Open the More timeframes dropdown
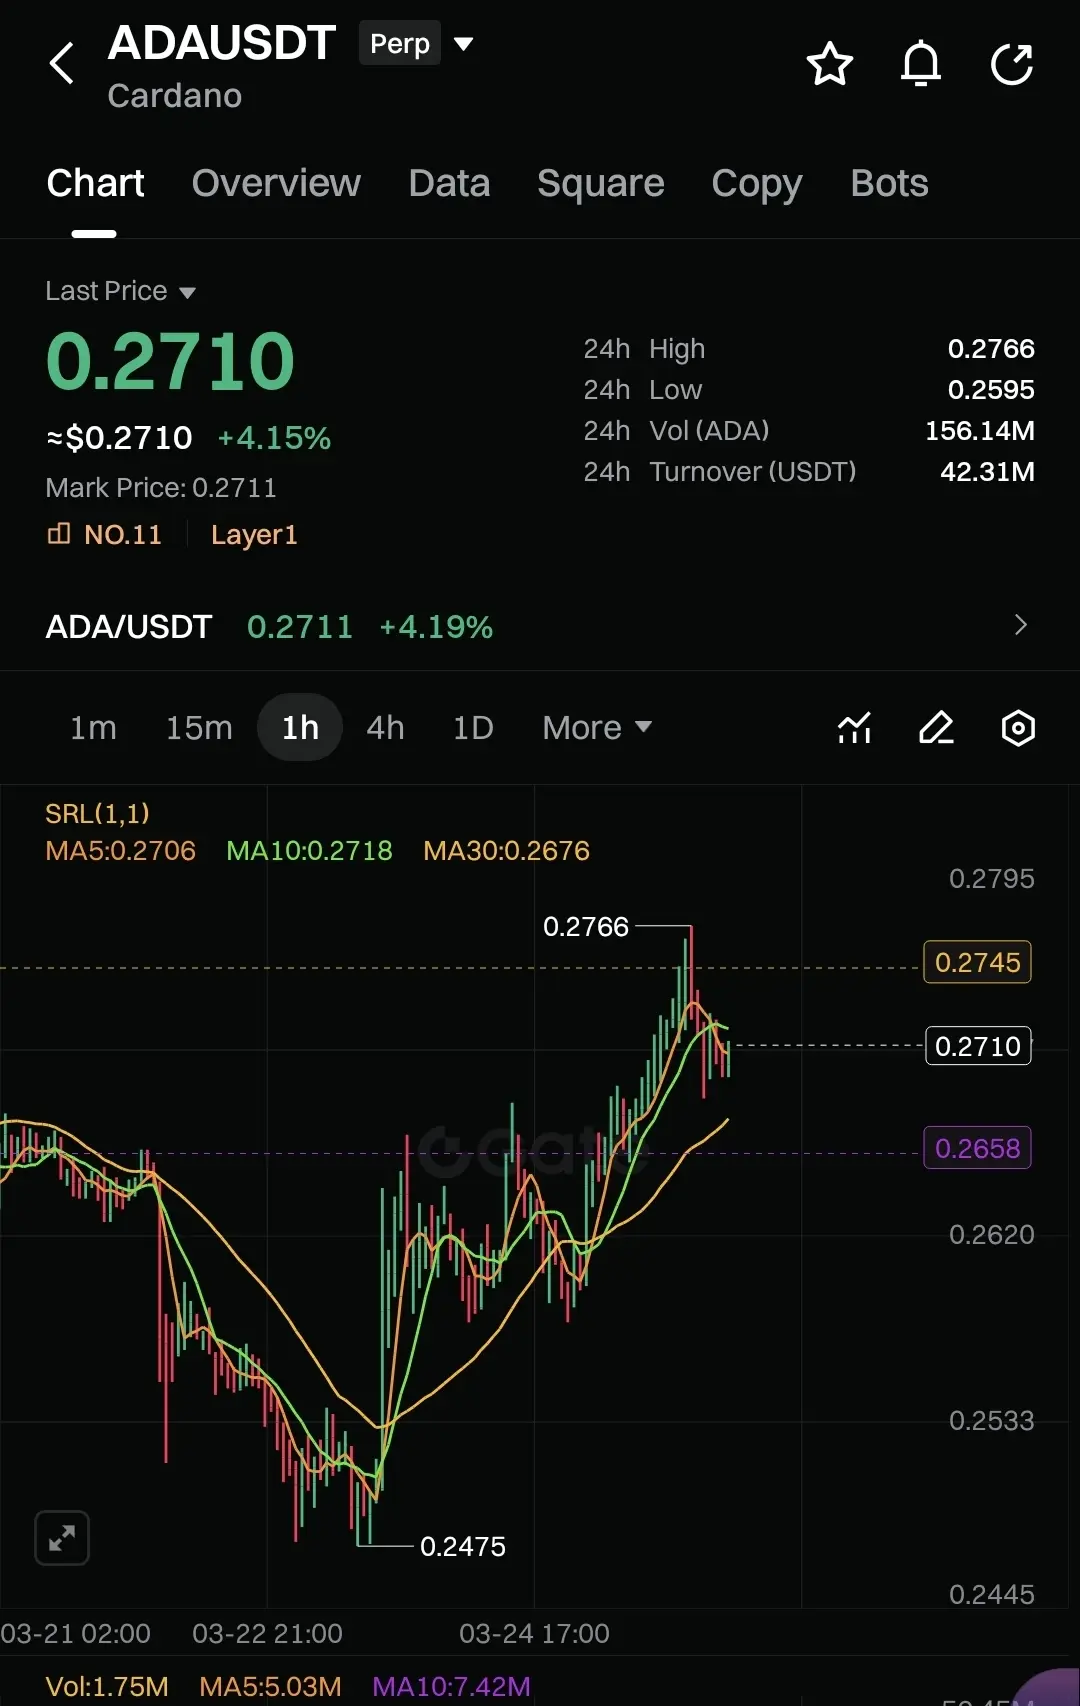Viewport: 1080px width, 1706px height. [x=597, y=728]
